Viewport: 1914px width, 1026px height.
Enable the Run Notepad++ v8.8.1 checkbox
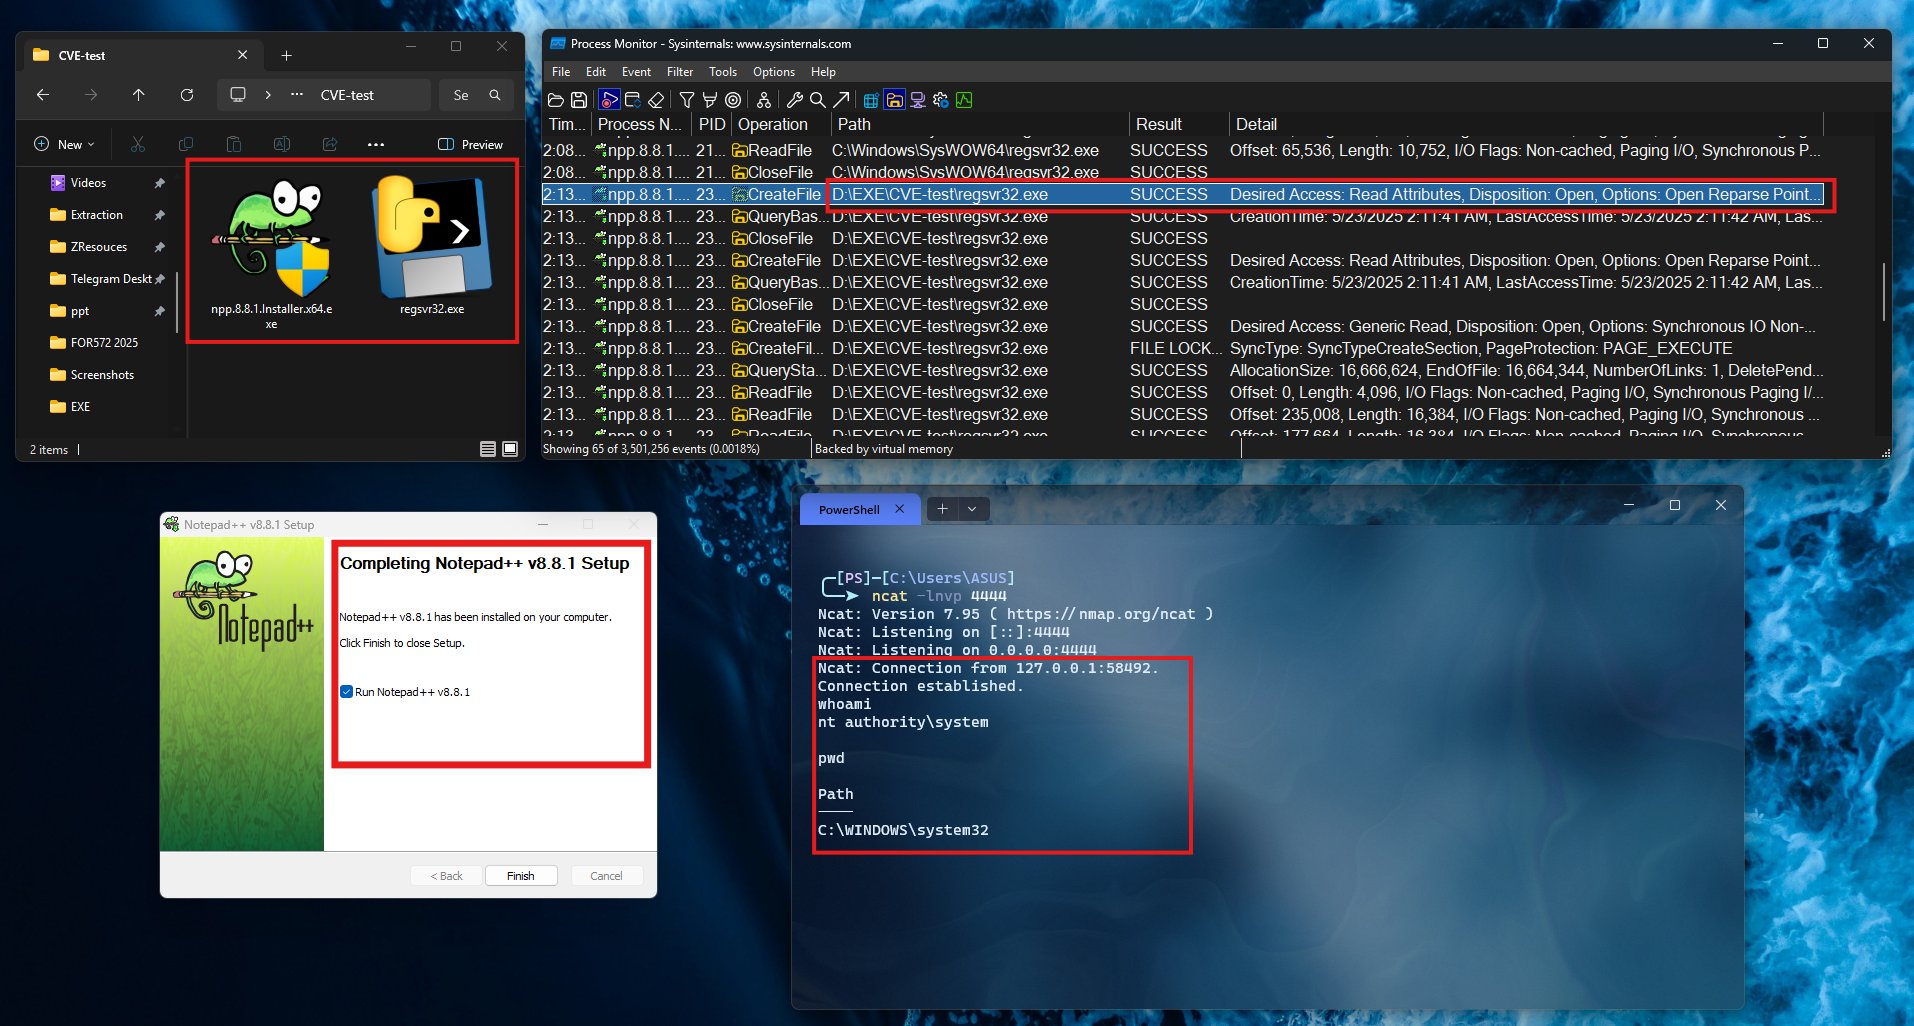click(x=347, y=691)
